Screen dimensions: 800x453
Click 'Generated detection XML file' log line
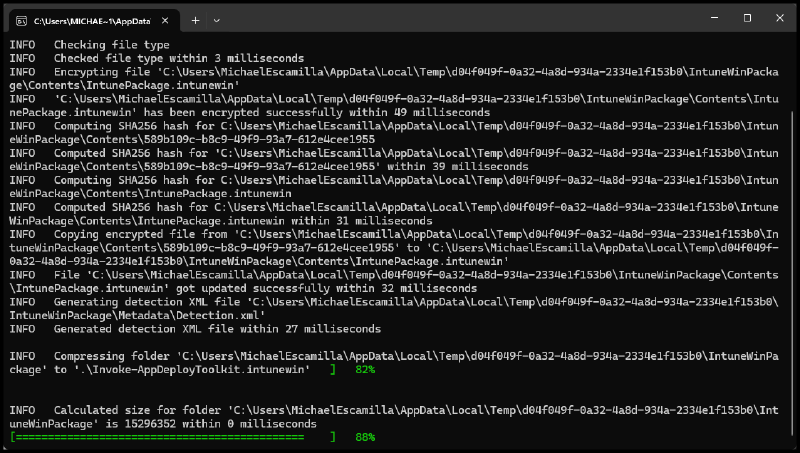175,328
